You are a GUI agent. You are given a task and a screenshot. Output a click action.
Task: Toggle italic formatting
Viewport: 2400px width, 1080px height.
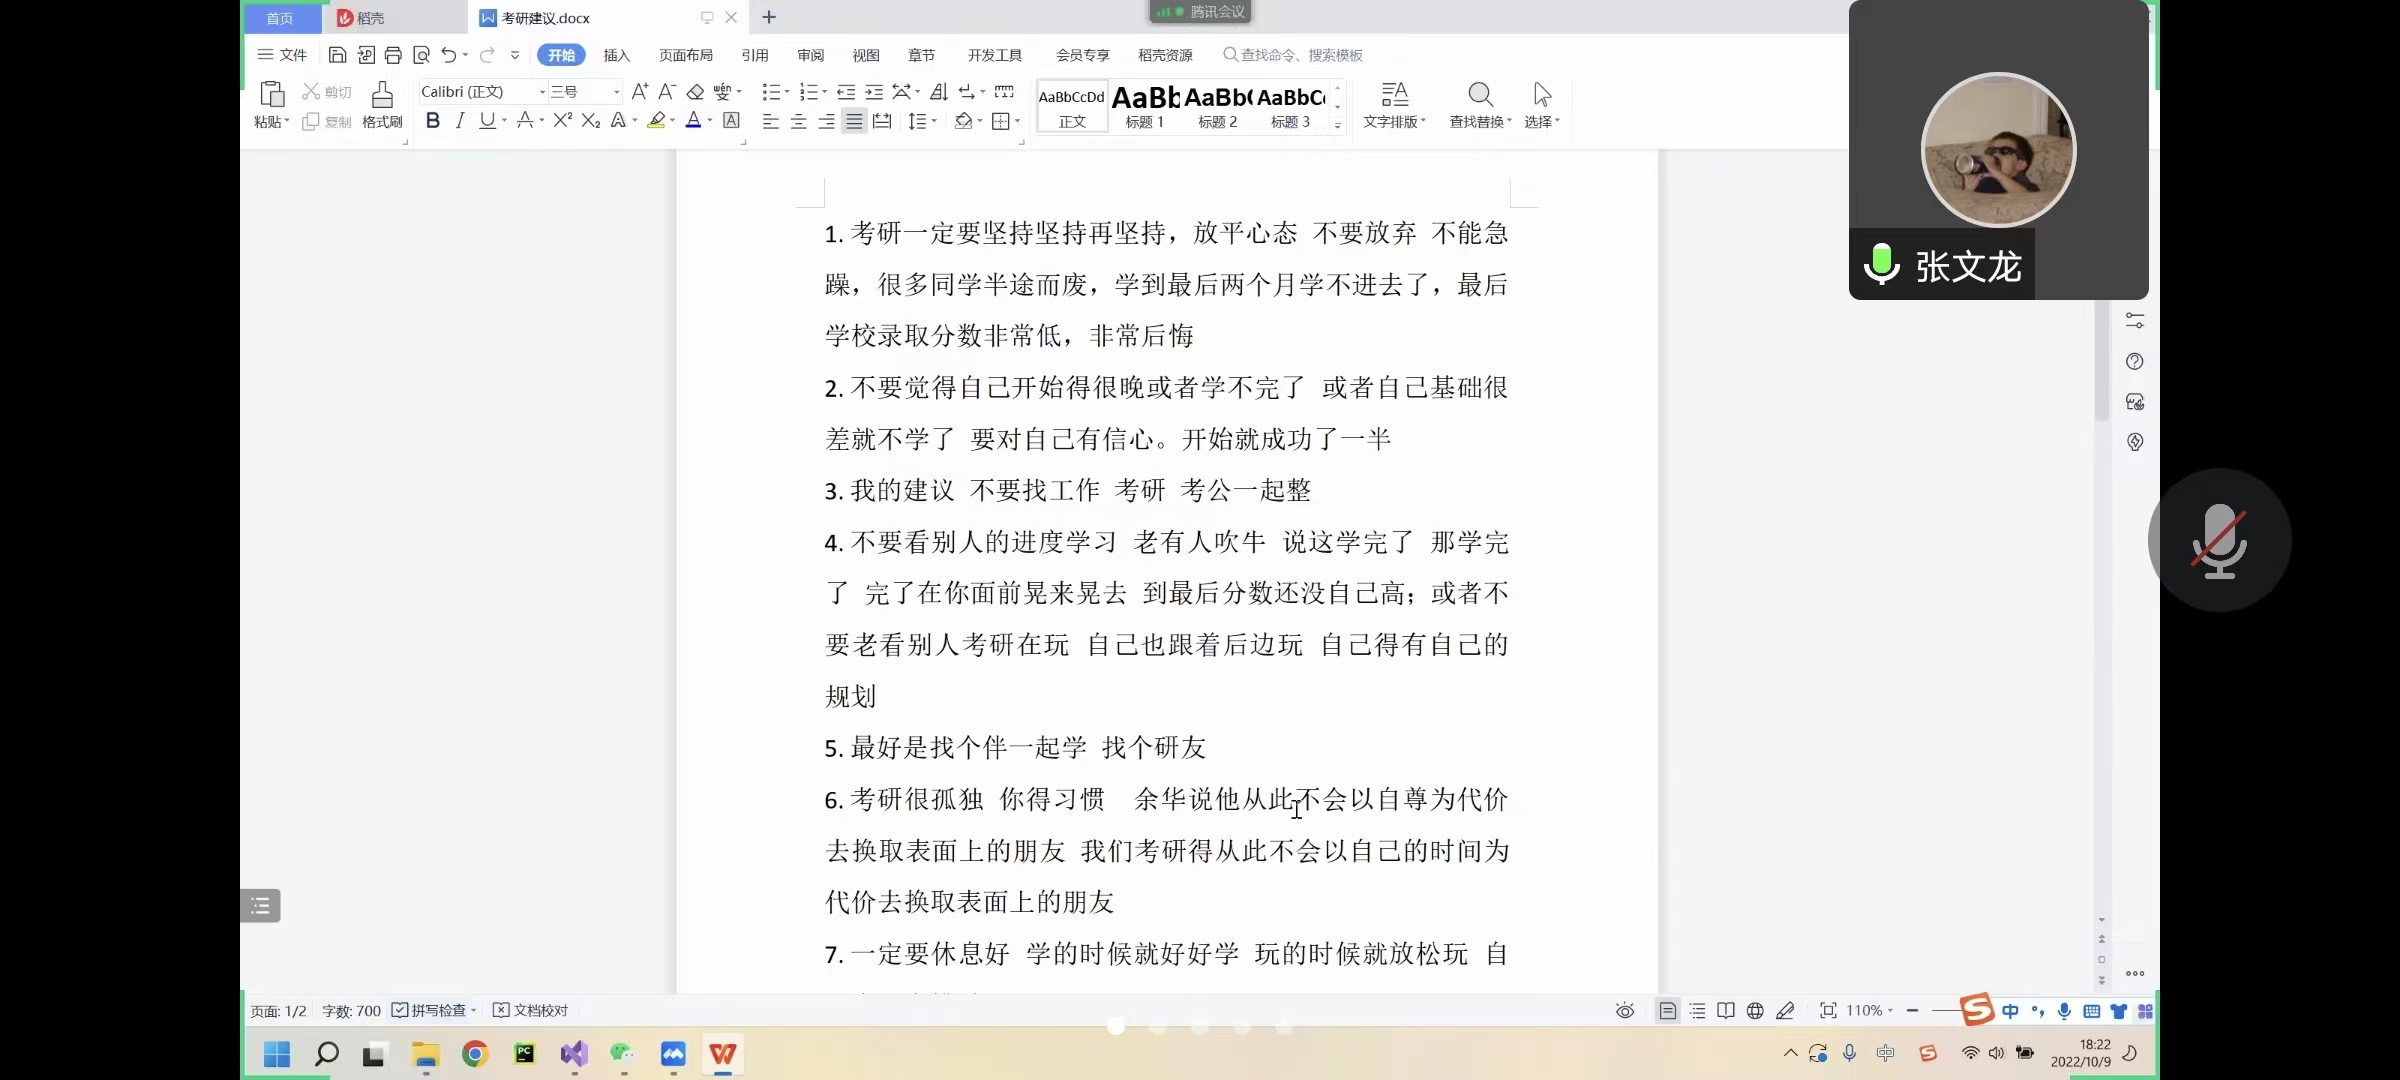(459, 121)
